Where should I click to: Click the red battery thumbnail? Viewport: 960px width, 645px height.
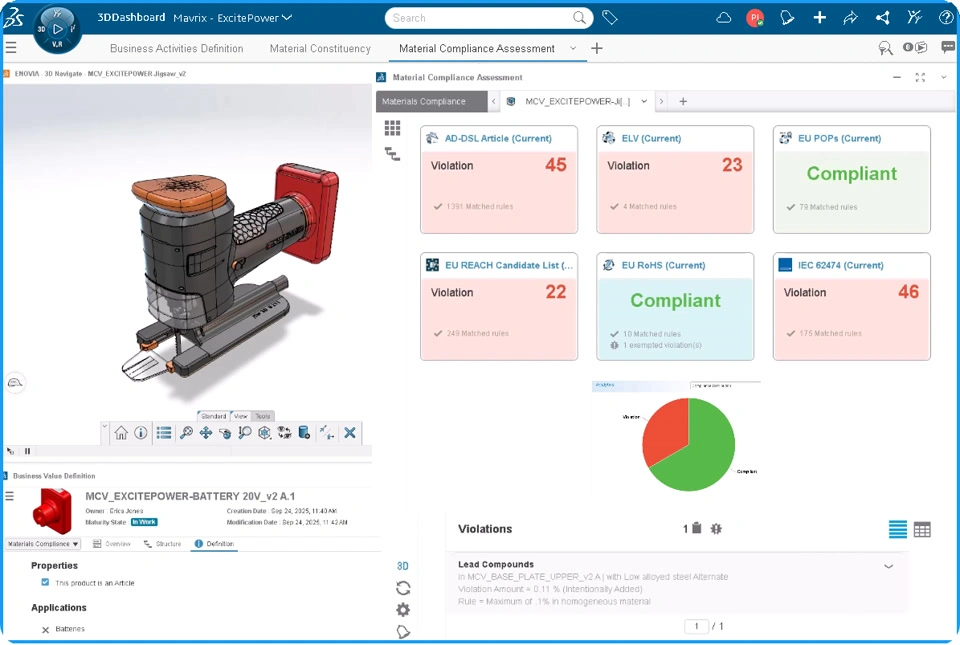(x=52, y=512)
